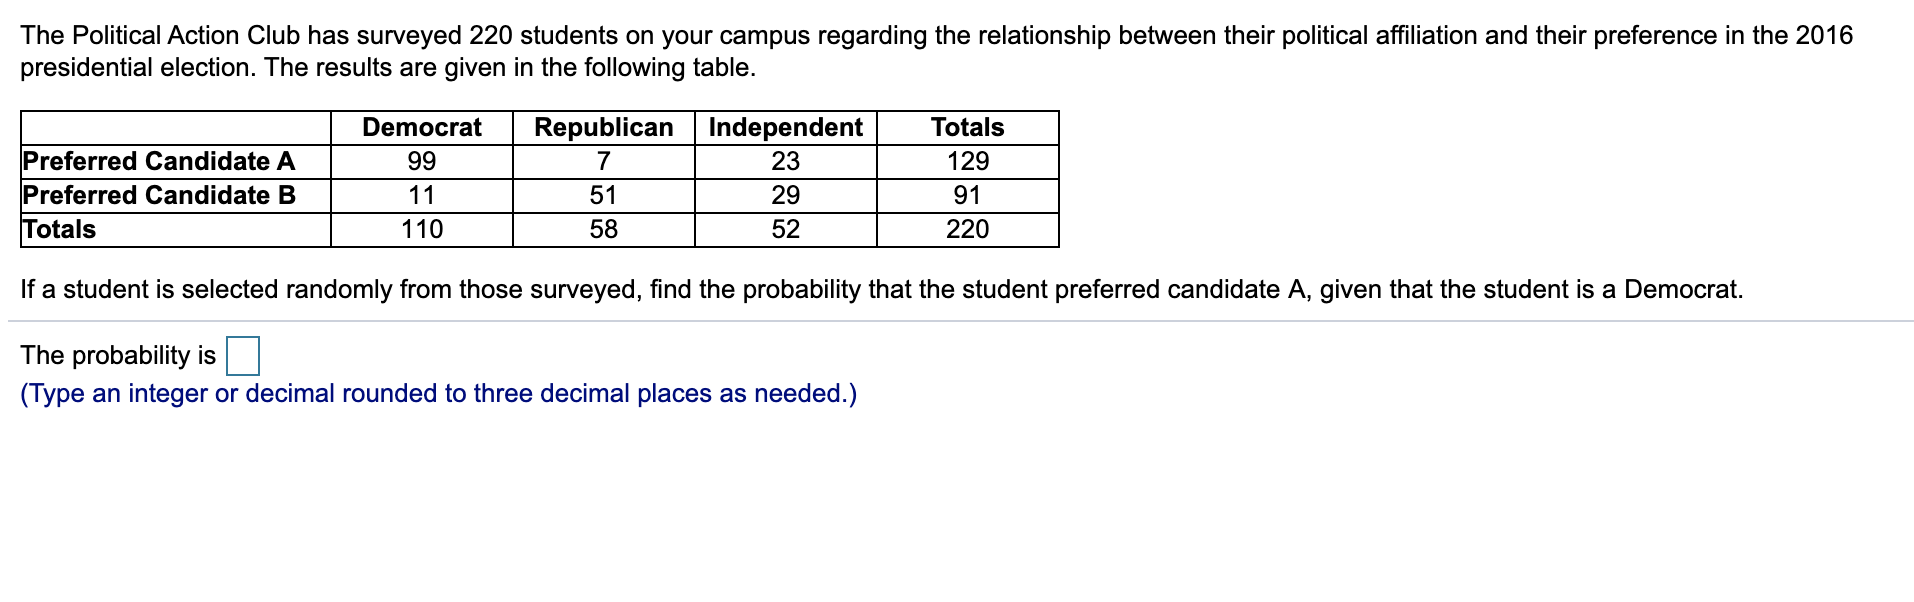Select the Preferred Candidate B row label
The image size is (1914, 602).
tap(159, 196)
